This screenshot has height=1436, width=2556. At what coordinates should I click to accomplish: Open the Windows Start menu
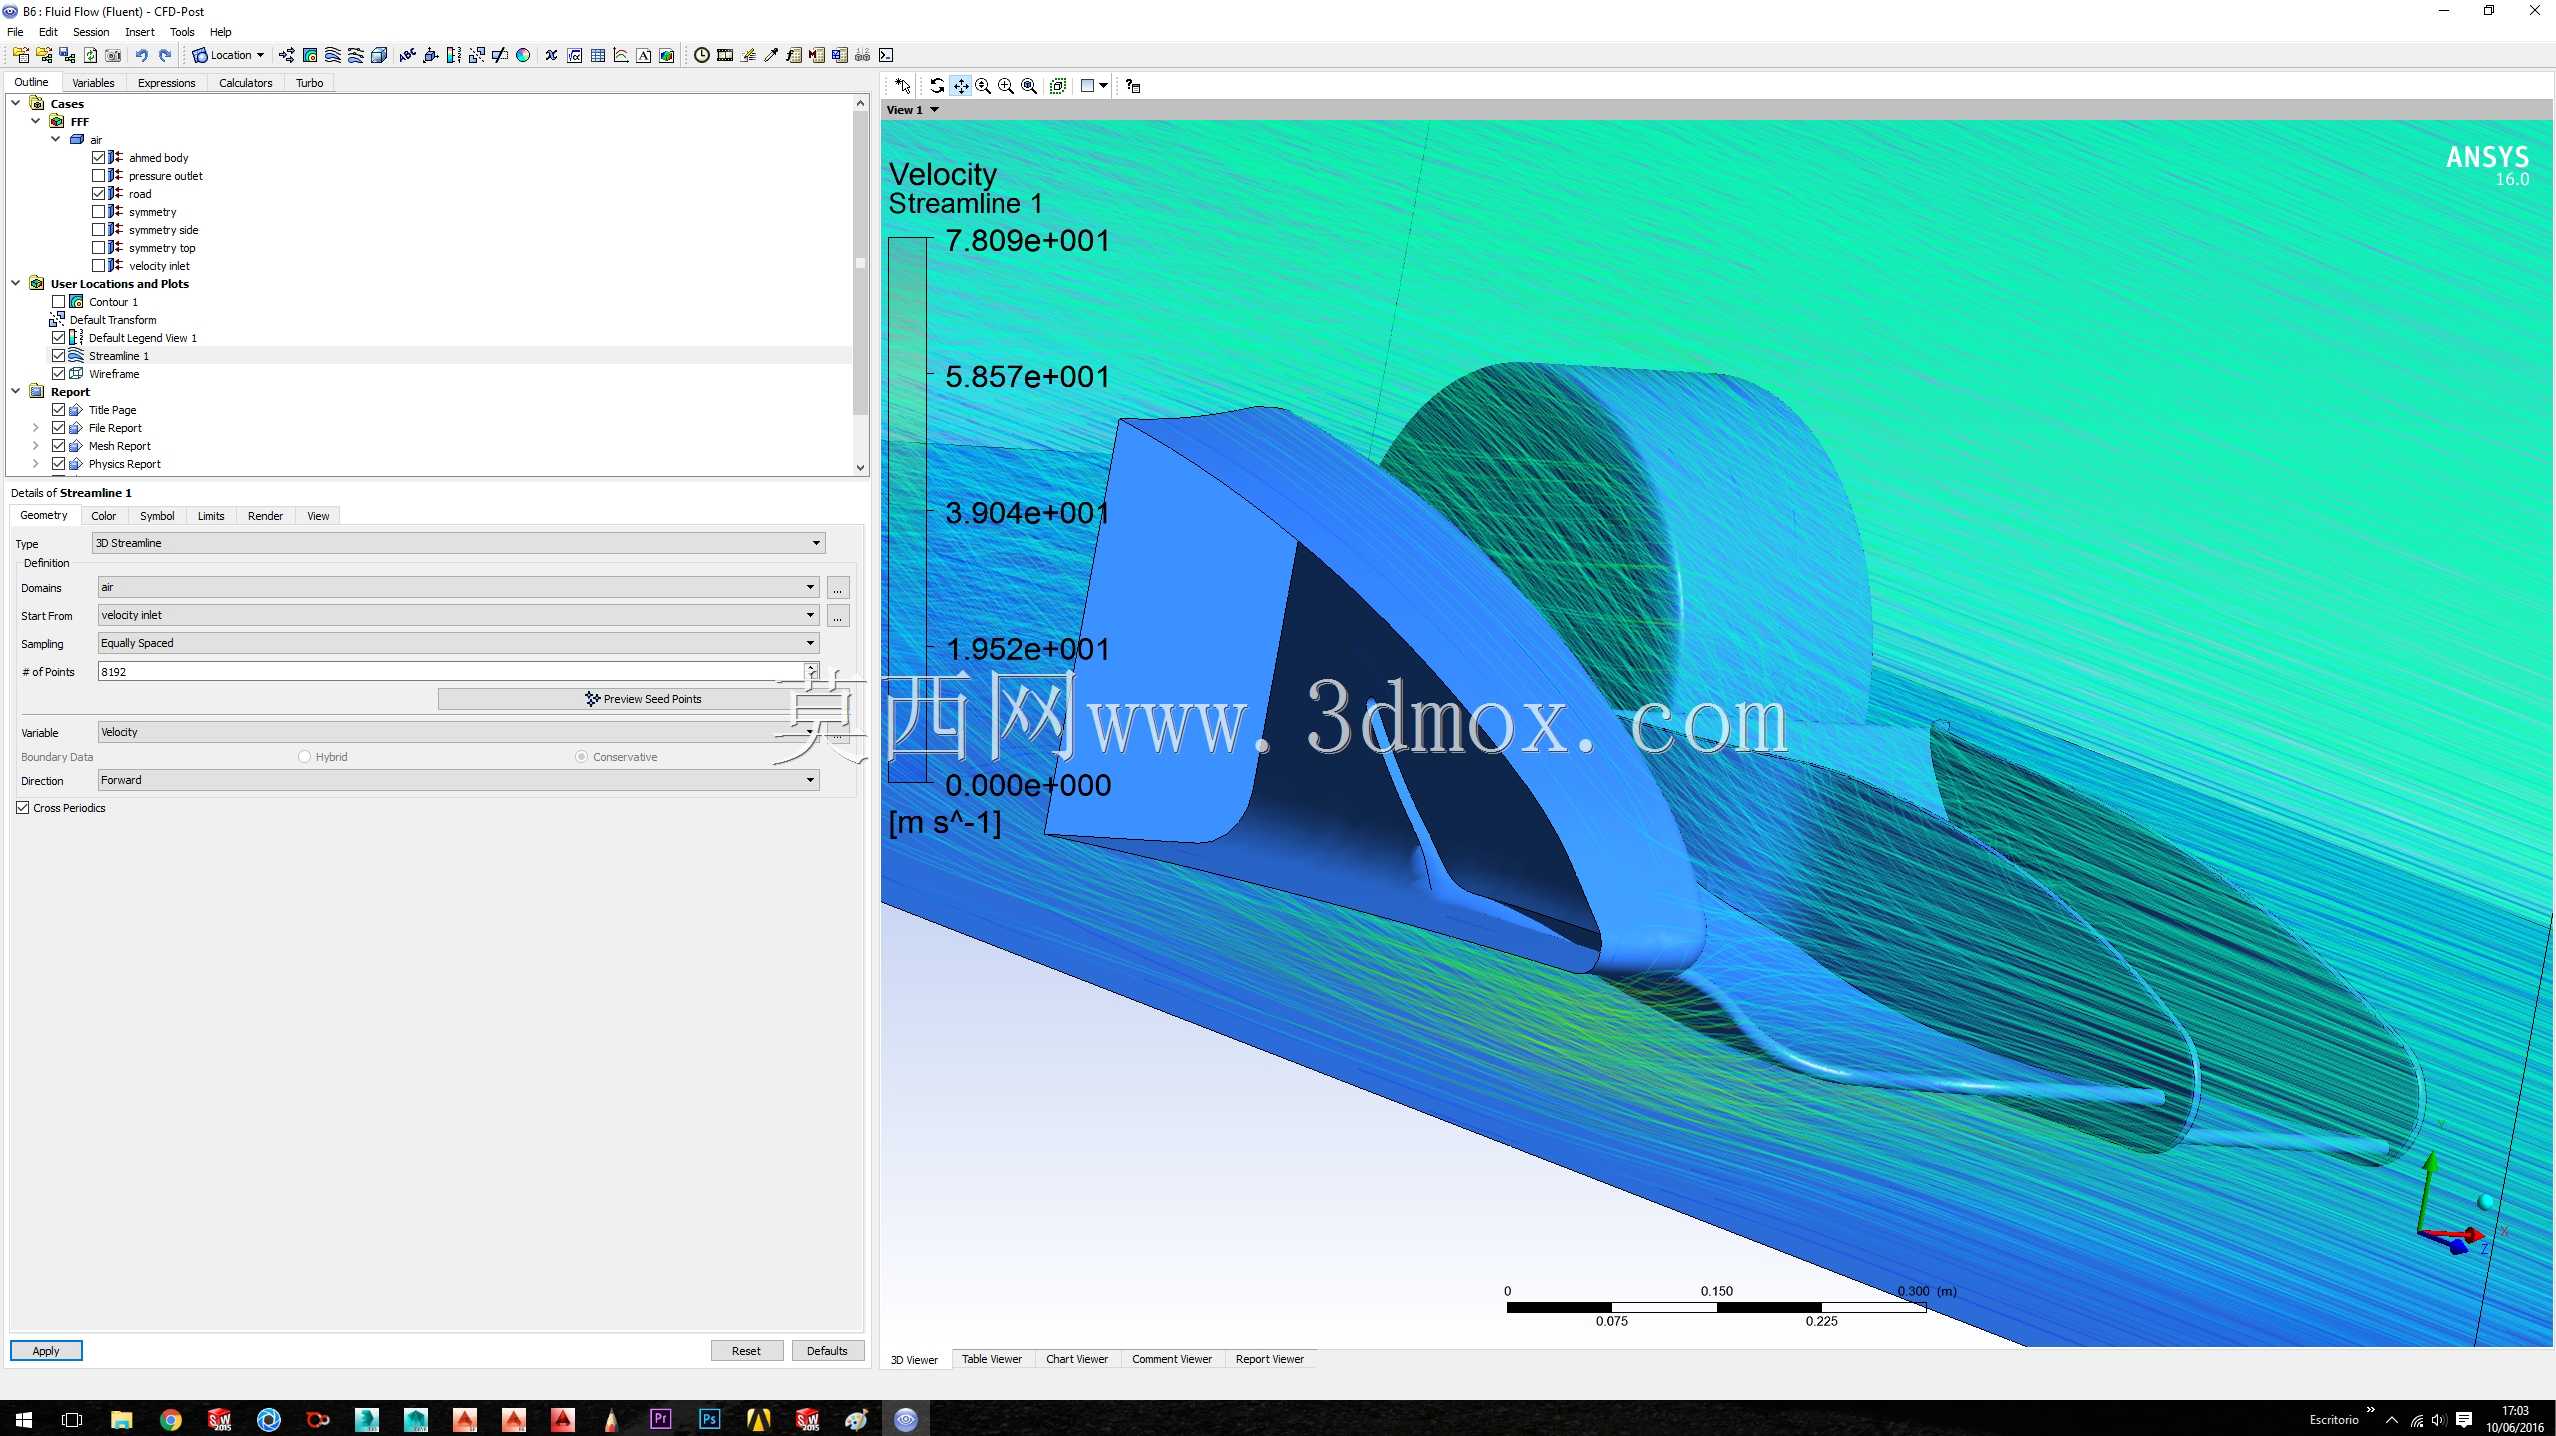click(23, 1419)
